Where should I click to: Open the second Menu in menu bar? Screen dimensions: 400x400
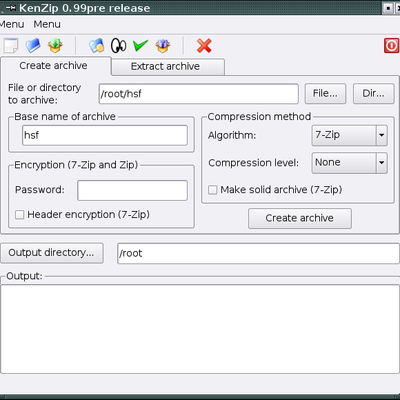(47, 24)
